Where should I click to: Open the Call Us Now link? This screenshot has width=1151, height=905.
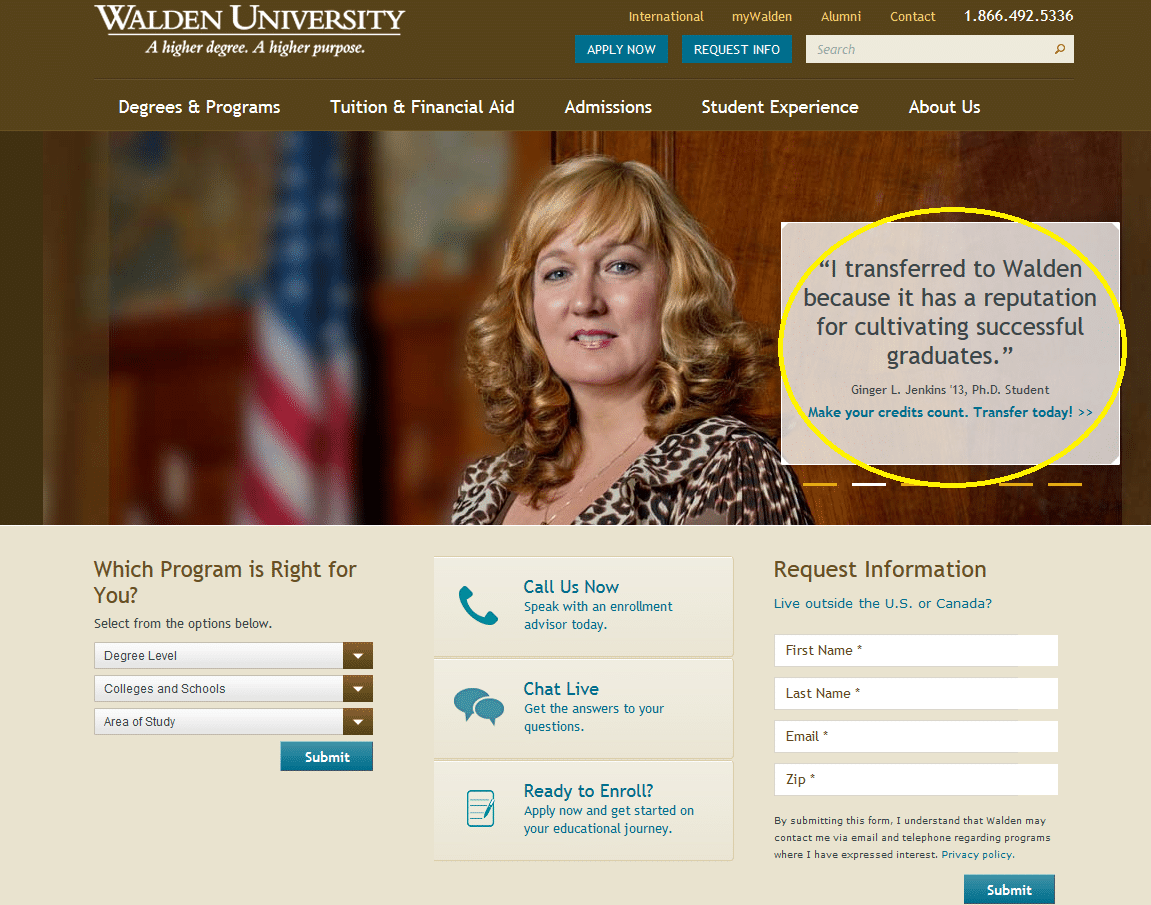(570, 587)
